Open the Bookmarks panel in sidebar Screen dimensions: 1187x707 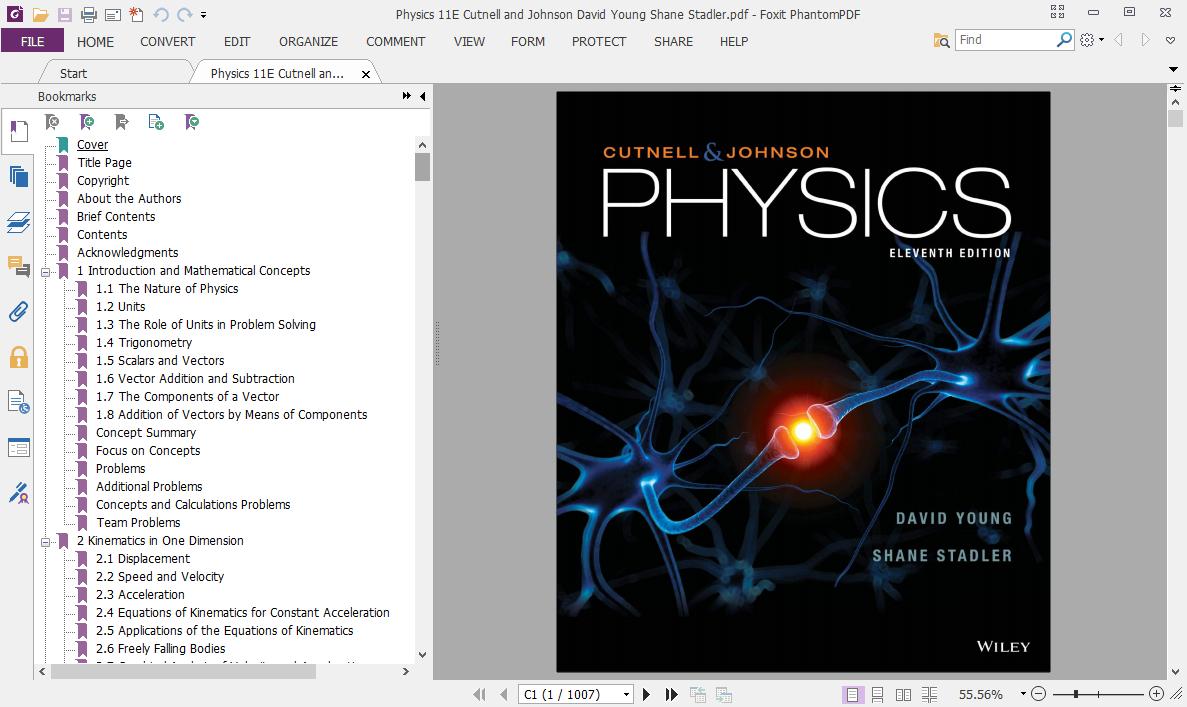(x=18, y=131)
